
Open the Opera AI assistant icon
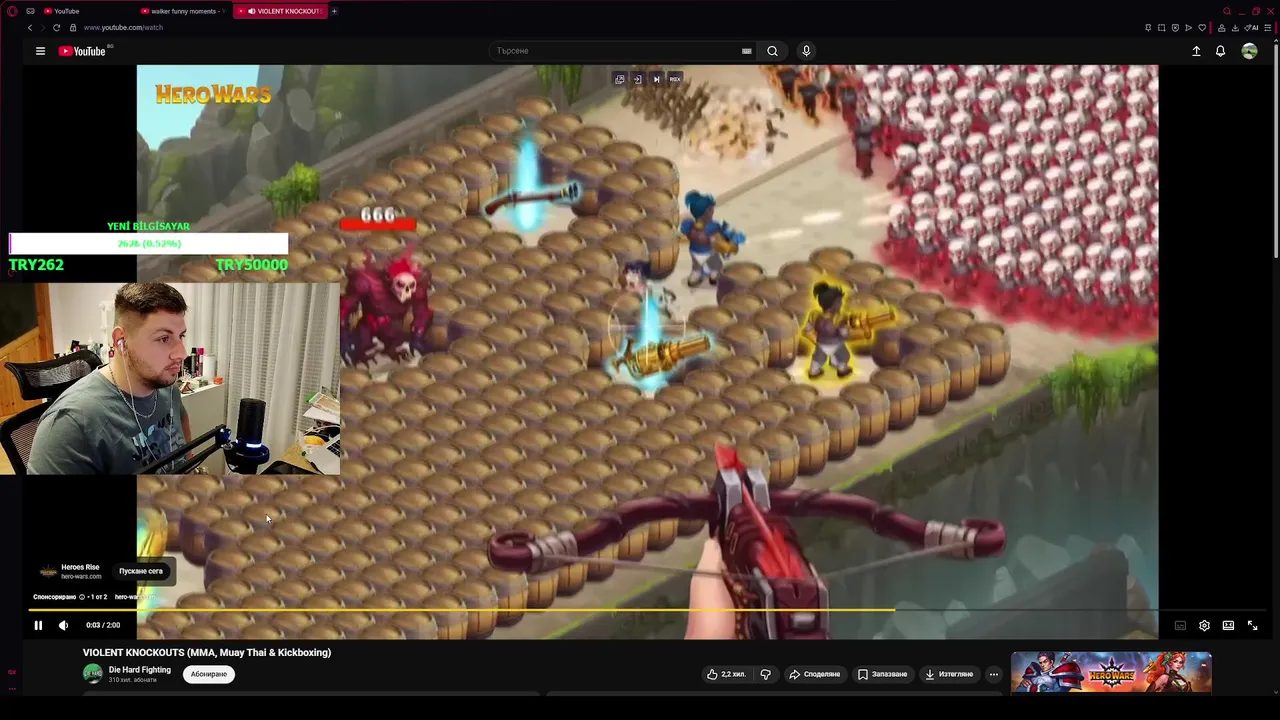[1252, 28]
